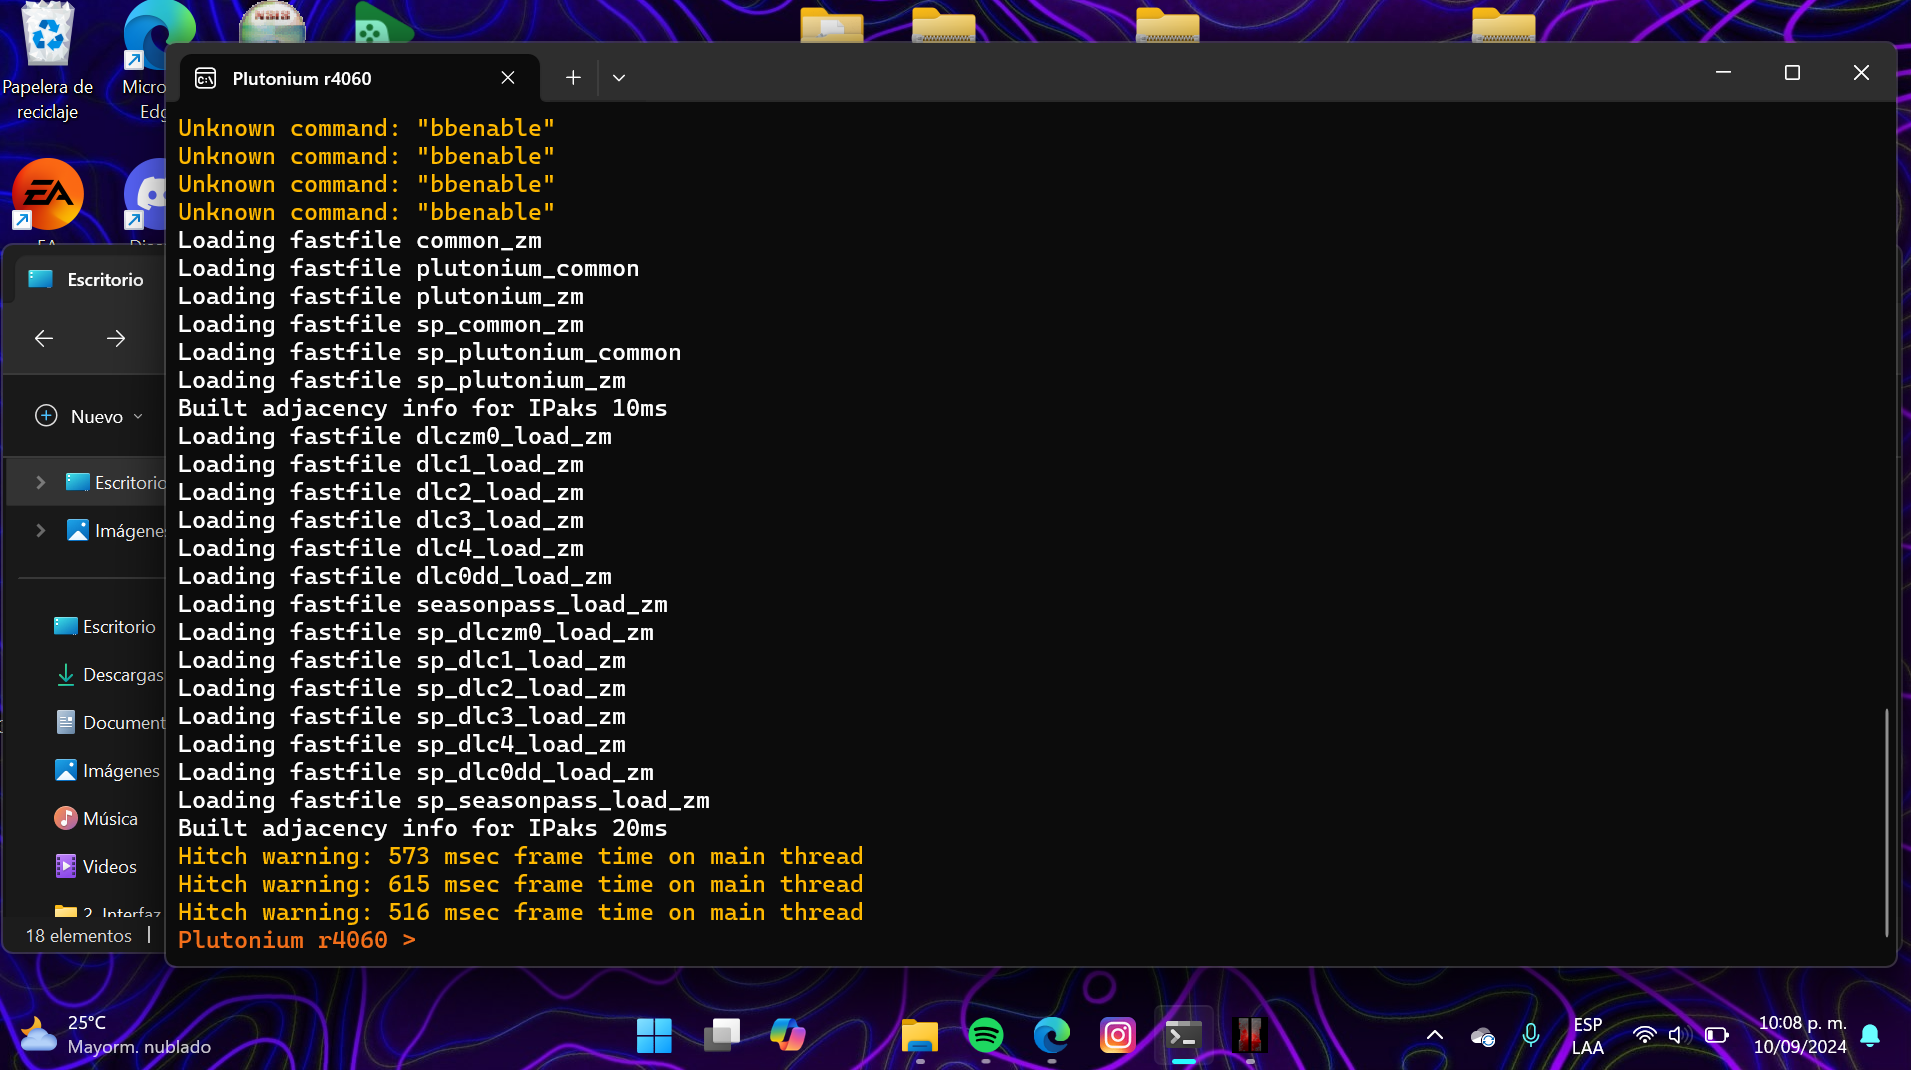The height and width of the screenshot is (1070, 1911).
Task: Open the Microsoft Edge desktop shortcut
Action: [x=148, y=62]
